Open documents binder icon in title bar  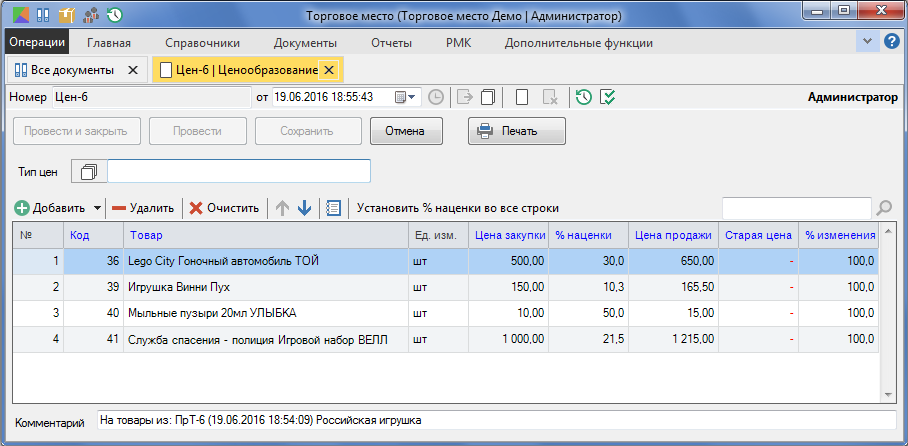pyautogui.click(x=43, y=14)
